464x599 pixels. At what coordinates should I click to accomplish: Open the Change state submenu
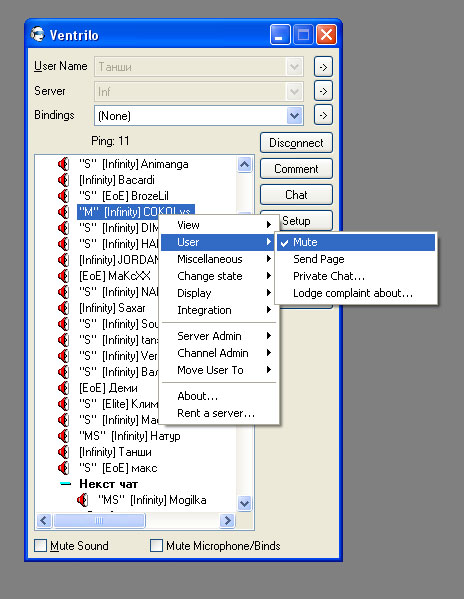[x=219, y=276]
